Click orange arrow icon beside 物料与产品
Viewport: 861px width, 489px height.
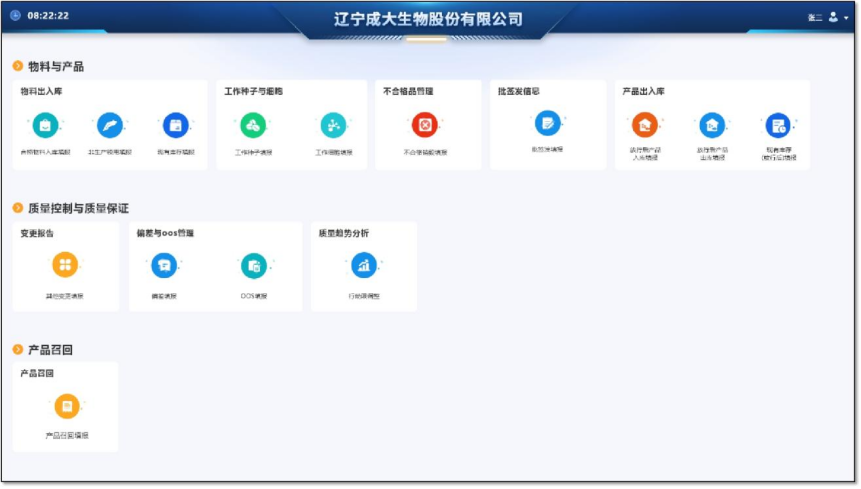point(18,66)
